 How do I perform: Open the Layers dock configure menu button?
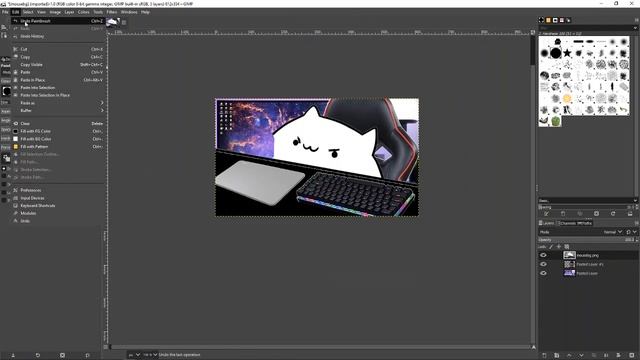coord(636,223)
